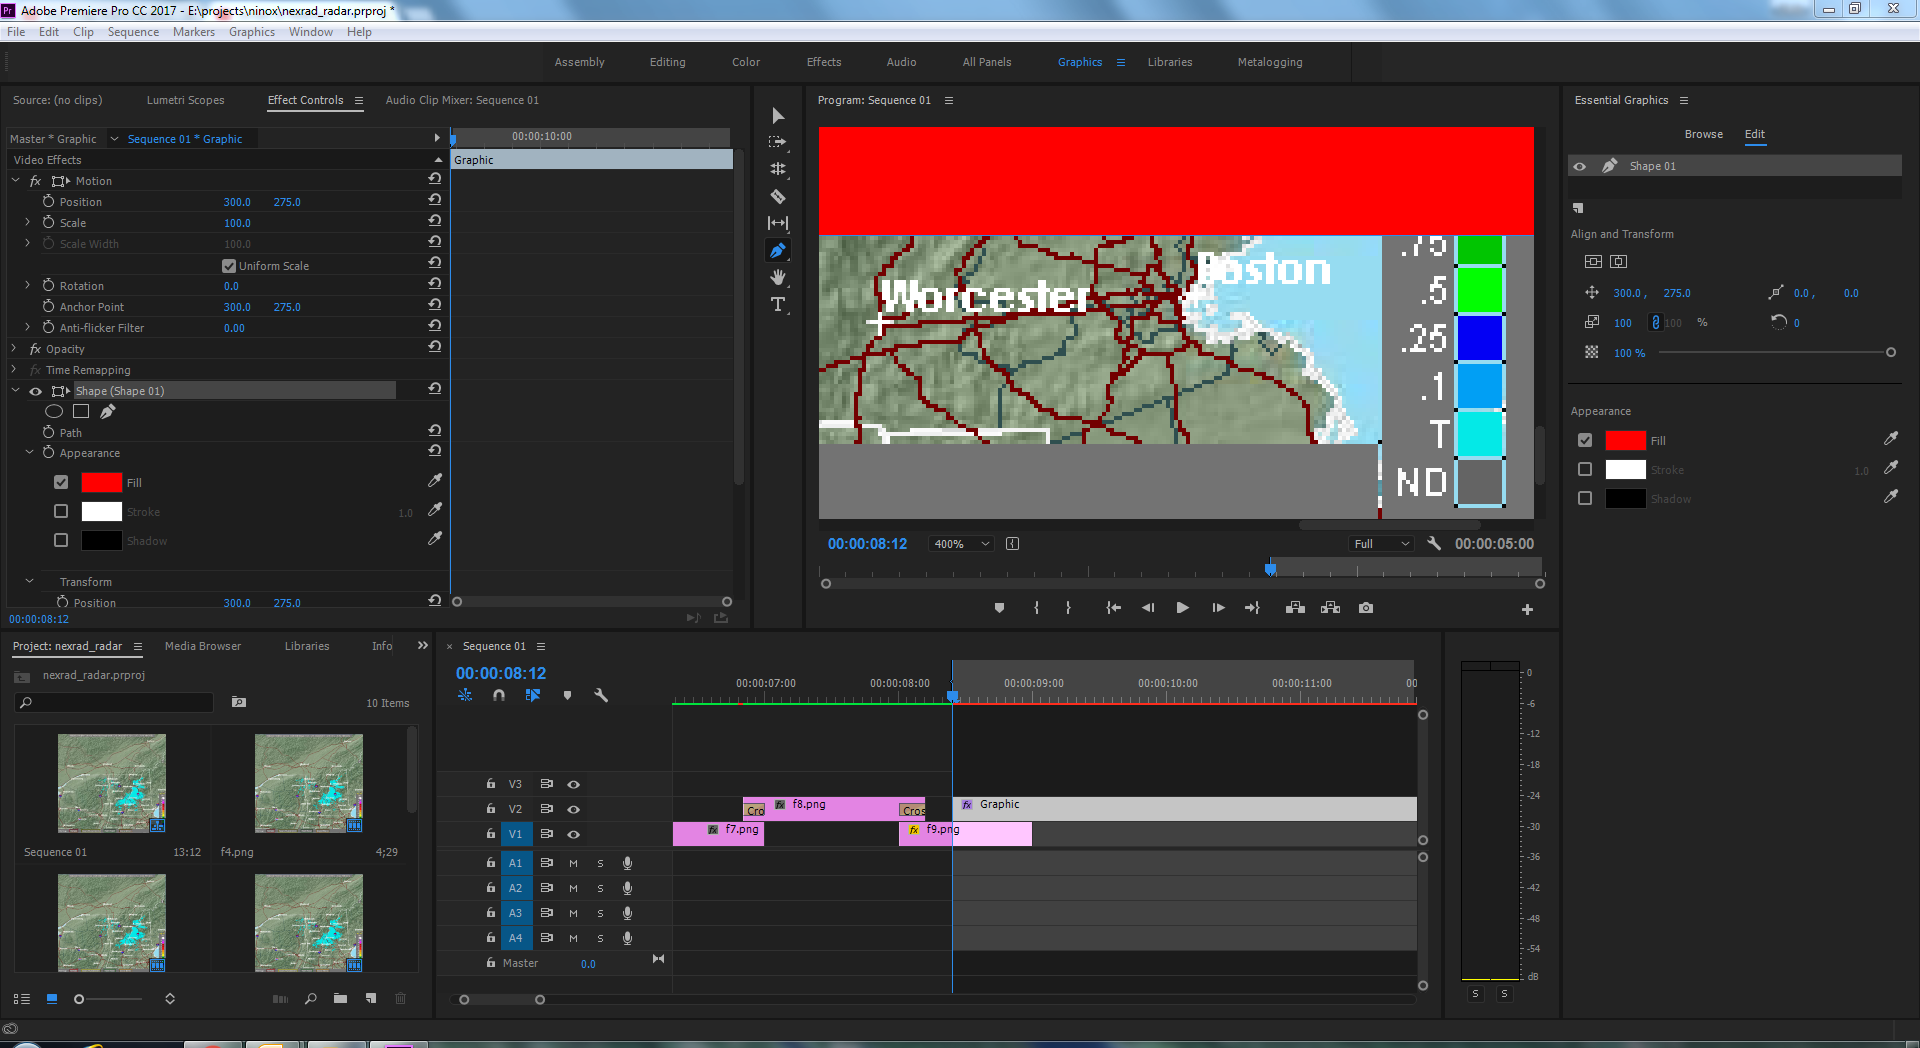This screenshot has height=1048, width=1920.
Task: Enable the Stroke checkbox in Appearance panel
Action: coord(1585,469)
